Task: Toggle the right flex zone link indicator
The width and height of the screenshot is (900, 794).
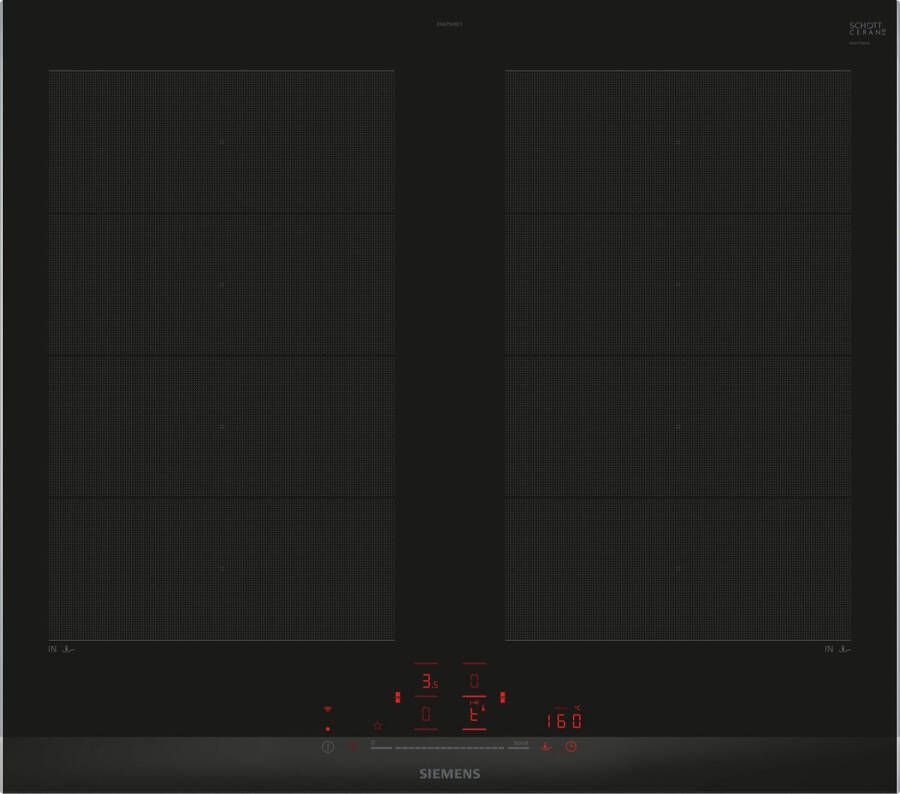Action: tap(503, 697)
